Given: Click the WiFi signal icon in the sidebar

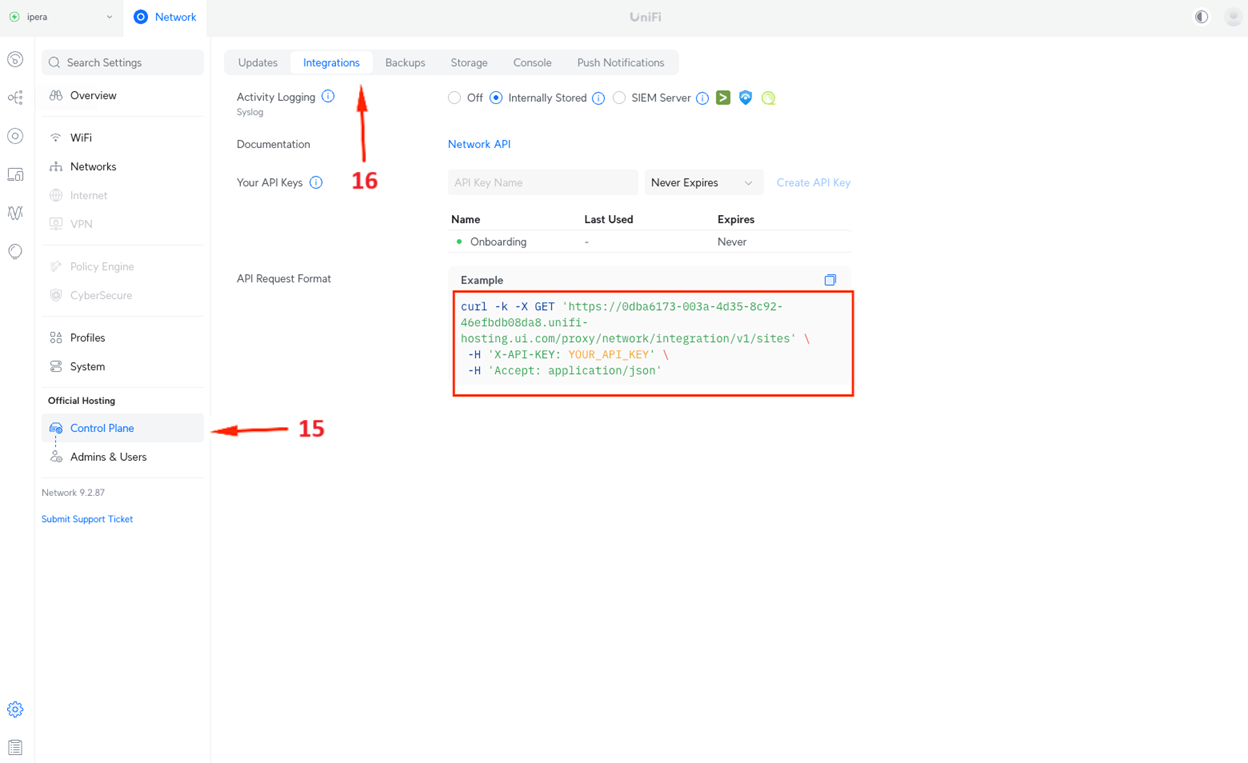Looking at the screenshot, I should point(56,138).
